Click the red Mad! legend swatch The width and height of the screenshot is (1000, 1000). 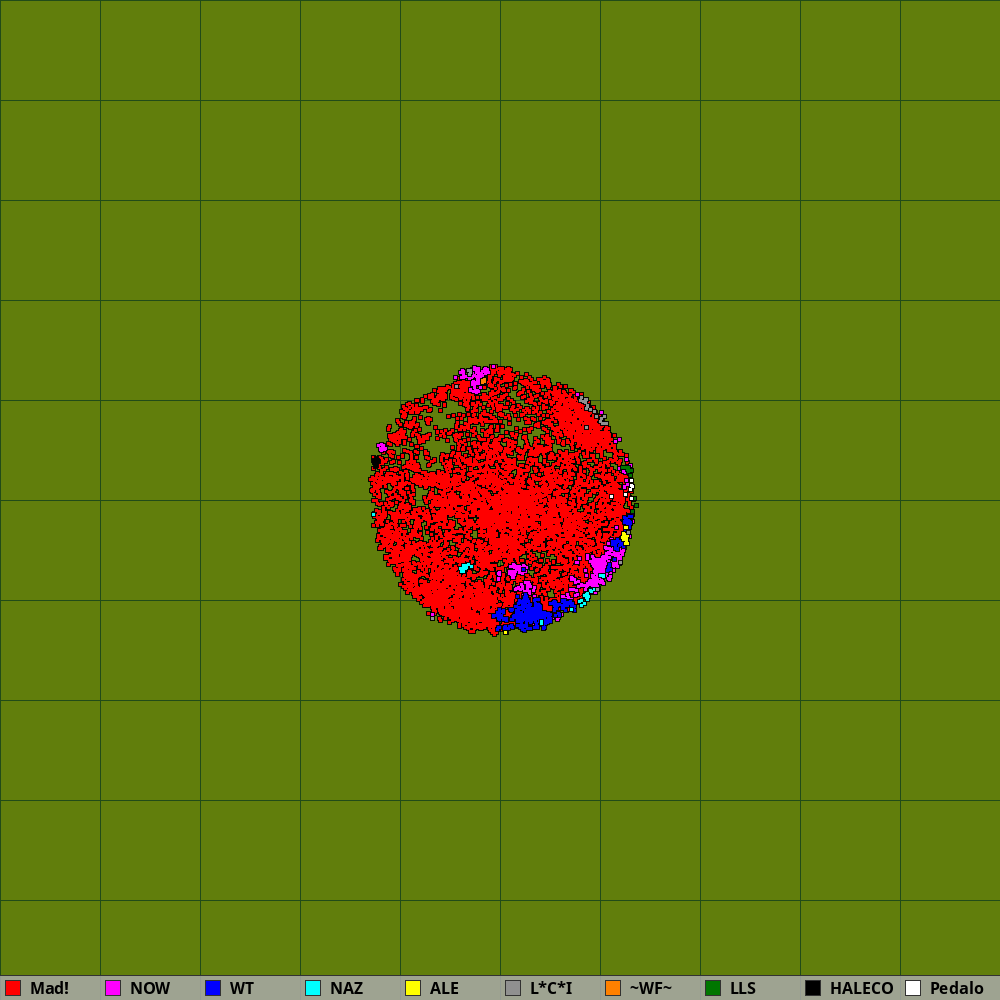(13, 988)
